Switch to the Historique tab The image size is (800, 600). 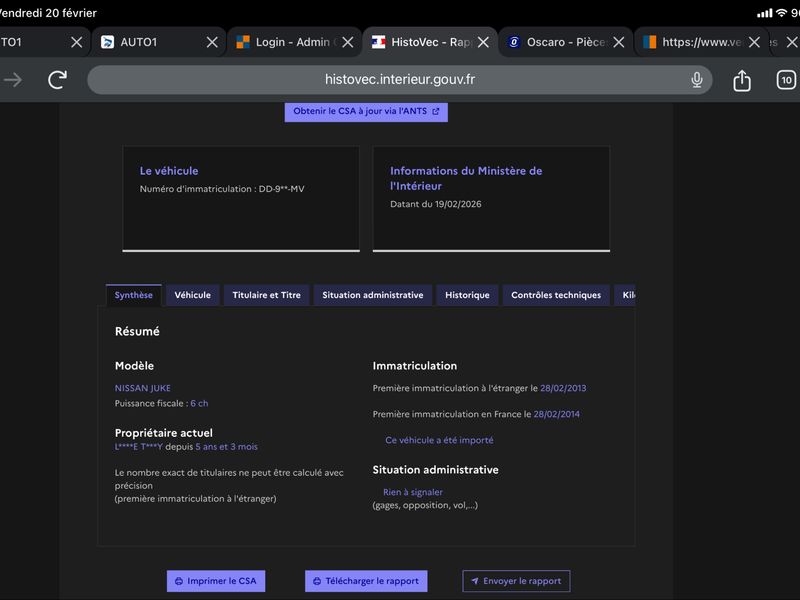(467, 295)
